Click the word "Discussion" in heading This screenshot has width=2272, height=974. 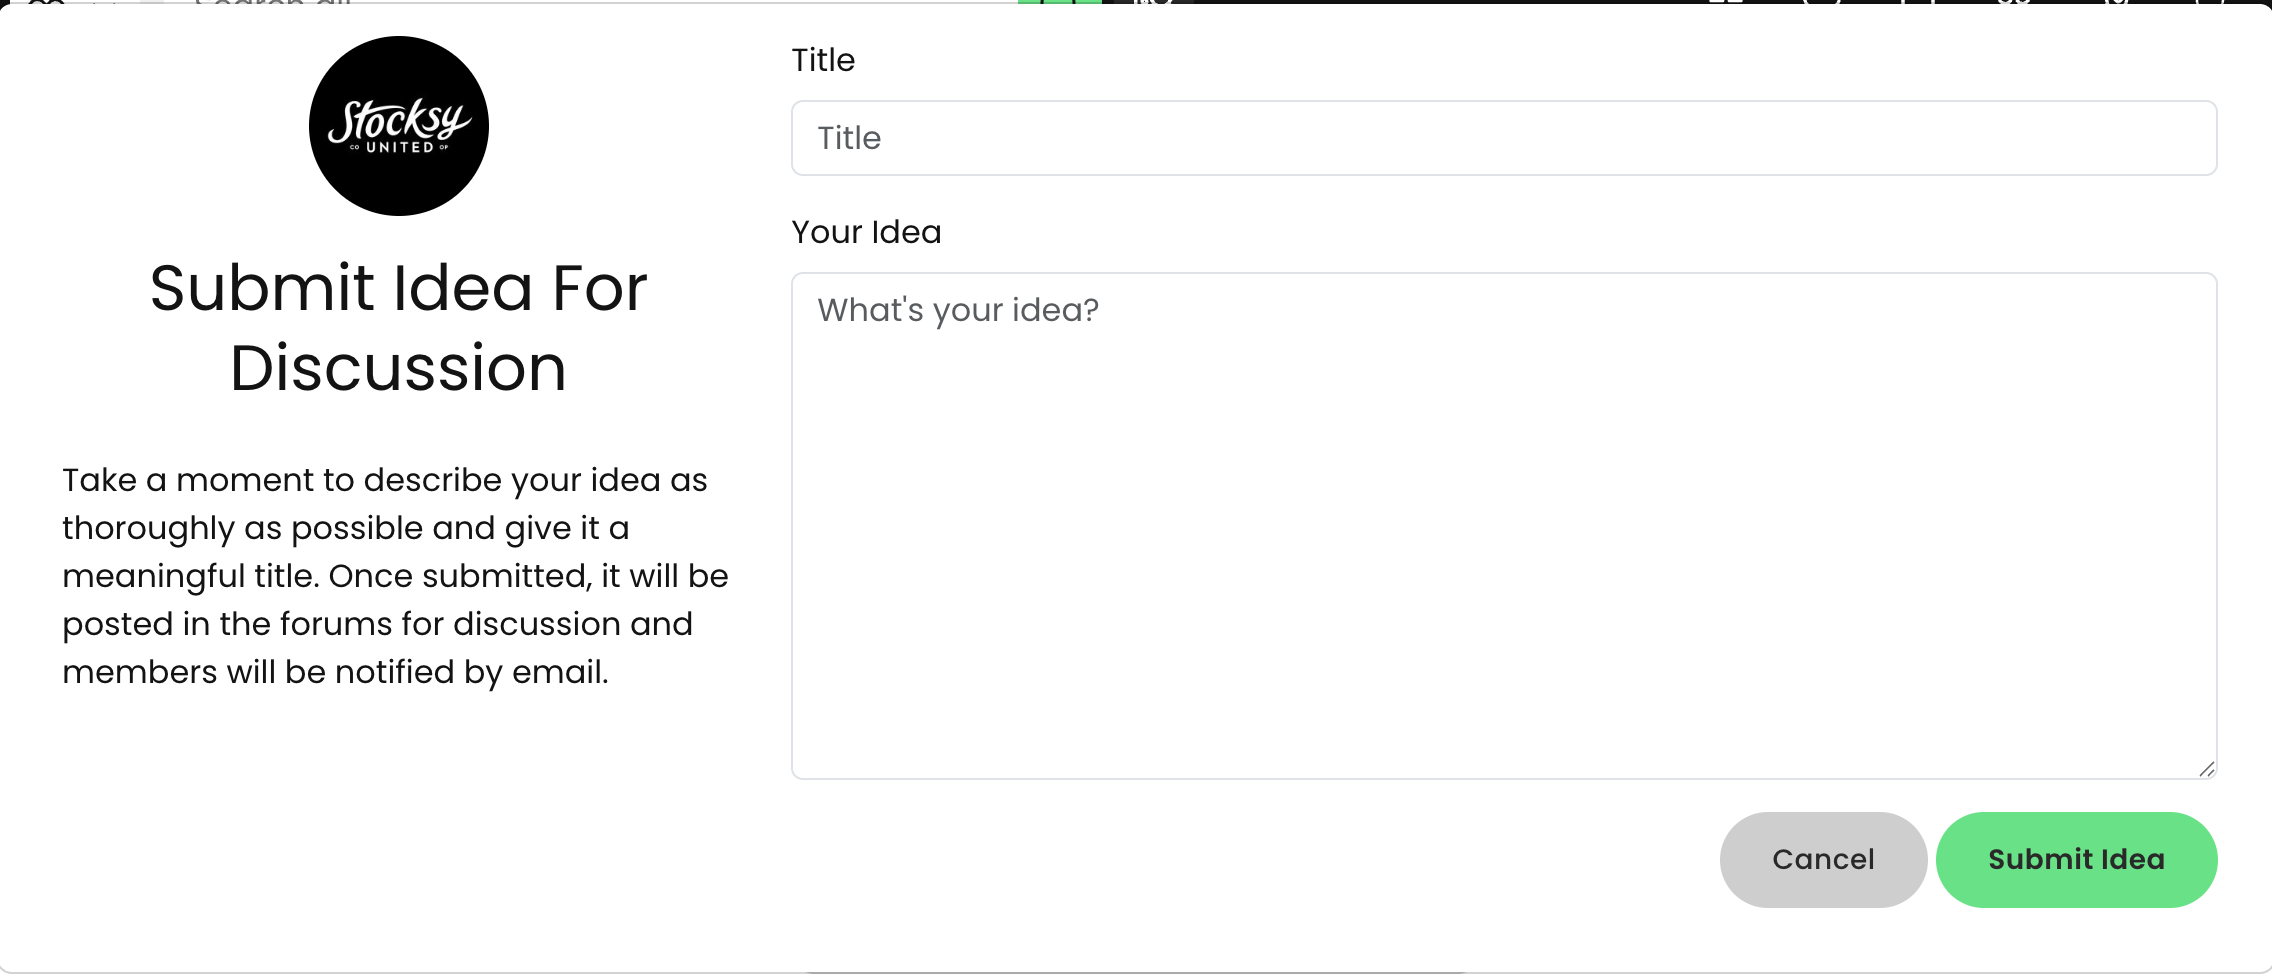pos(398,368)
